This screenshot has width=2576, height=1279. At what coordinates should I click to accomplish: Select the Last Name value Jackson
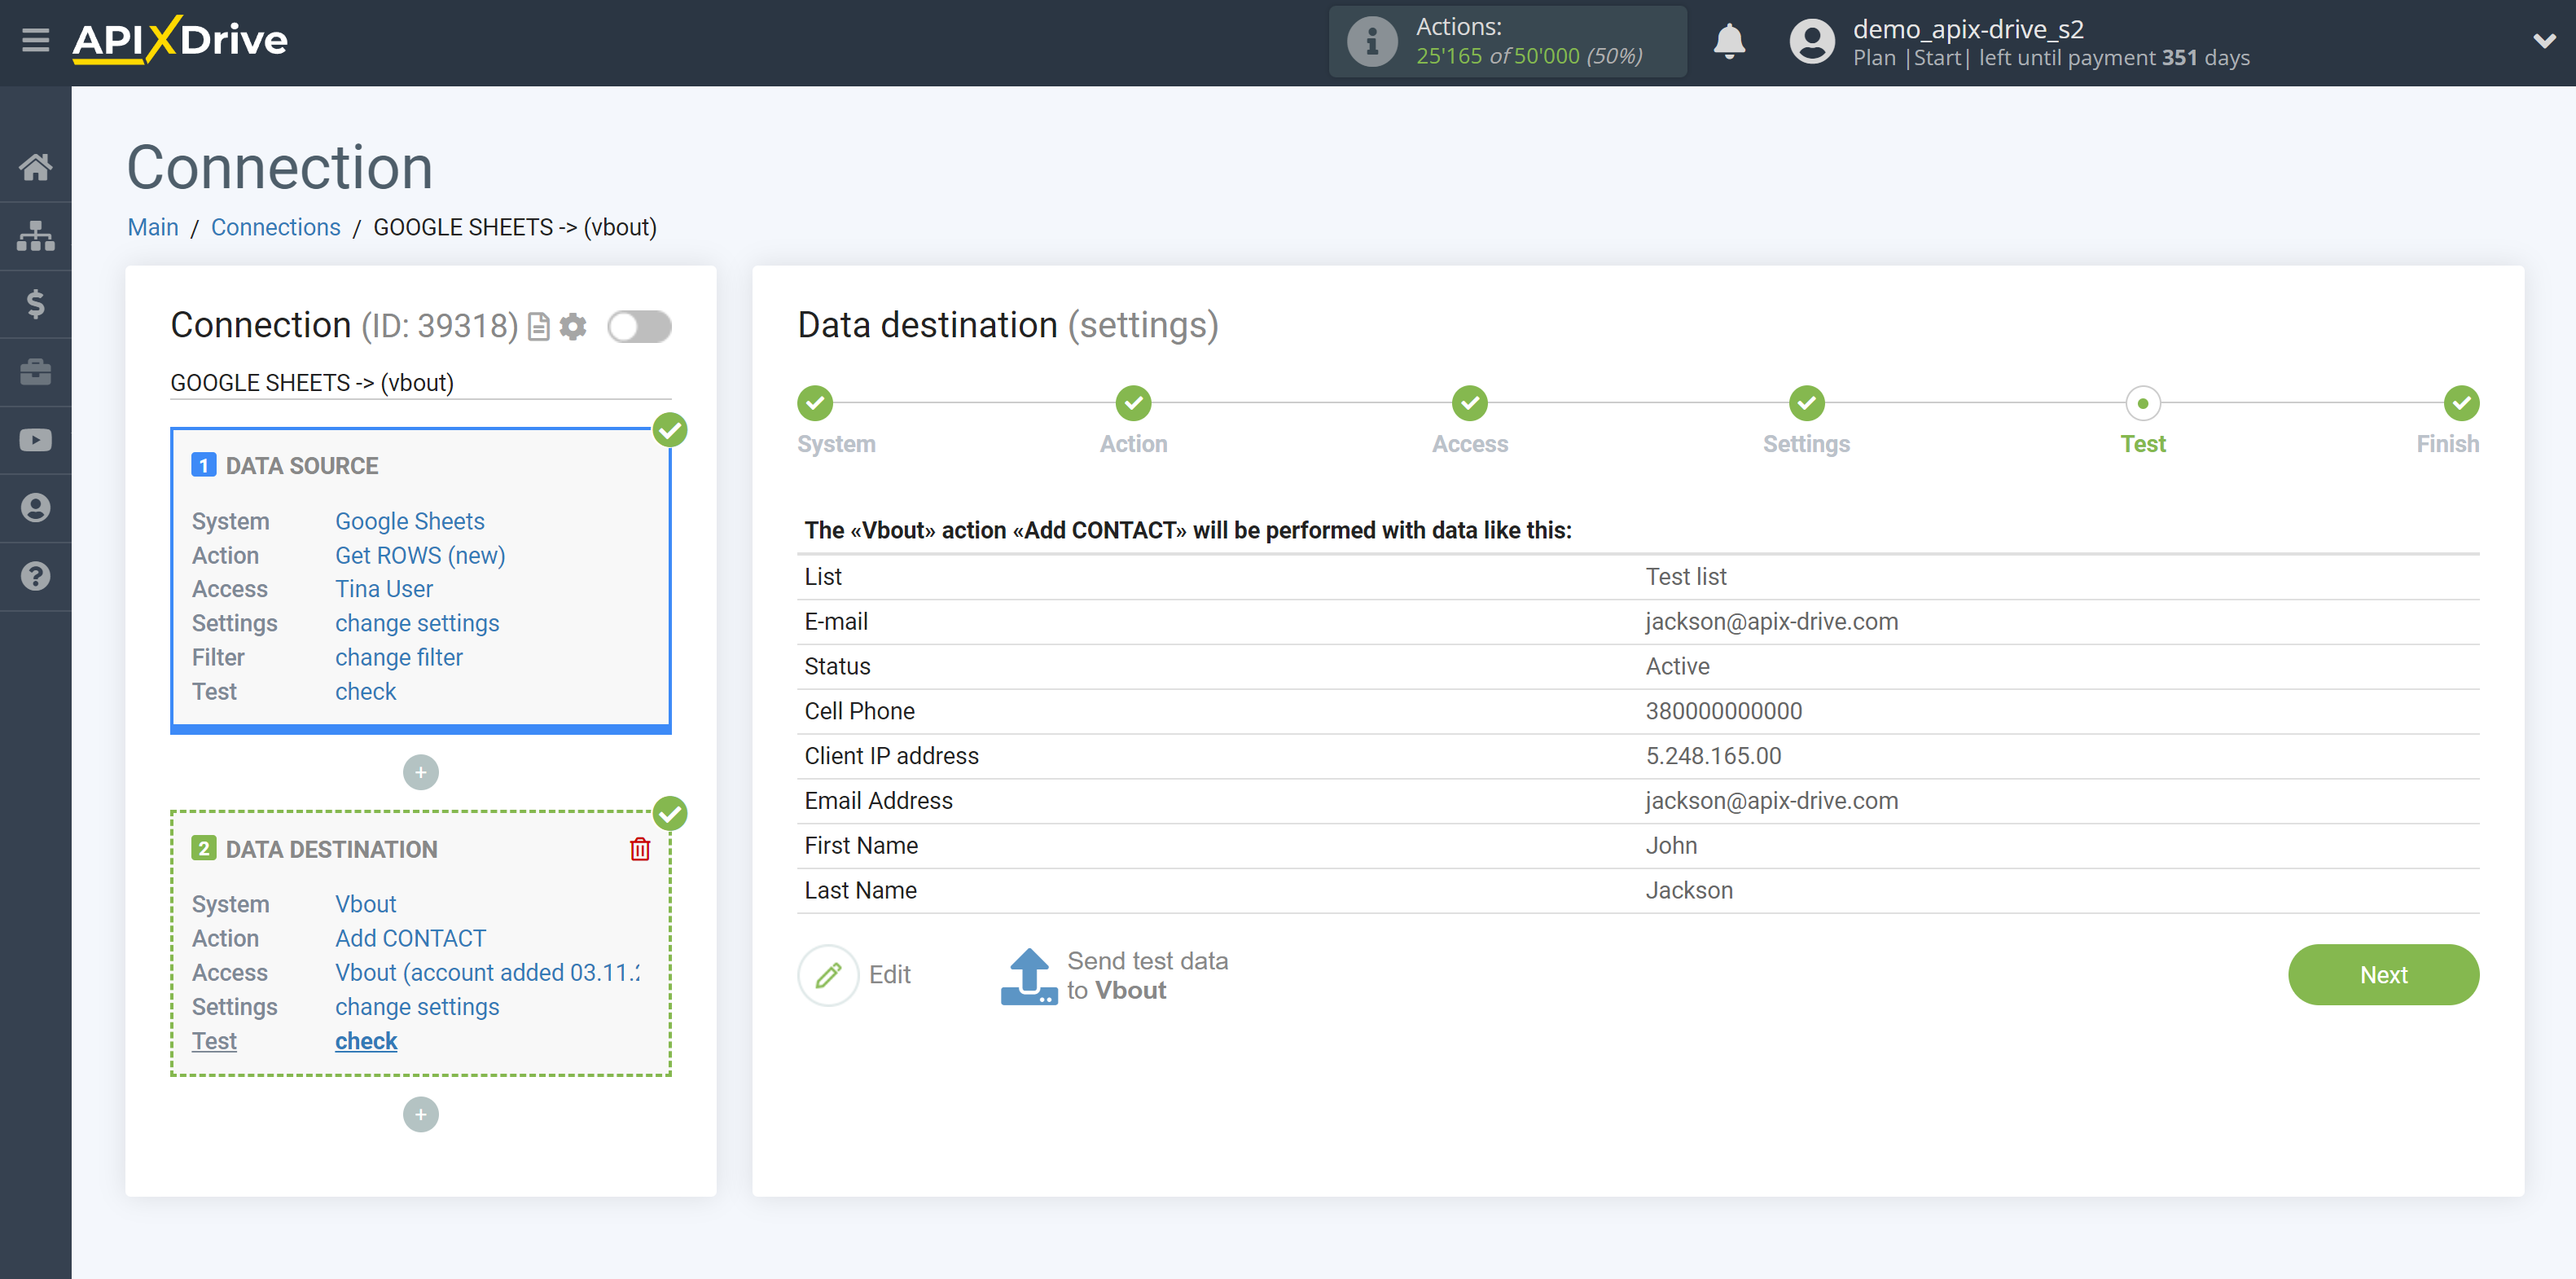click(x=1689, y=890)
